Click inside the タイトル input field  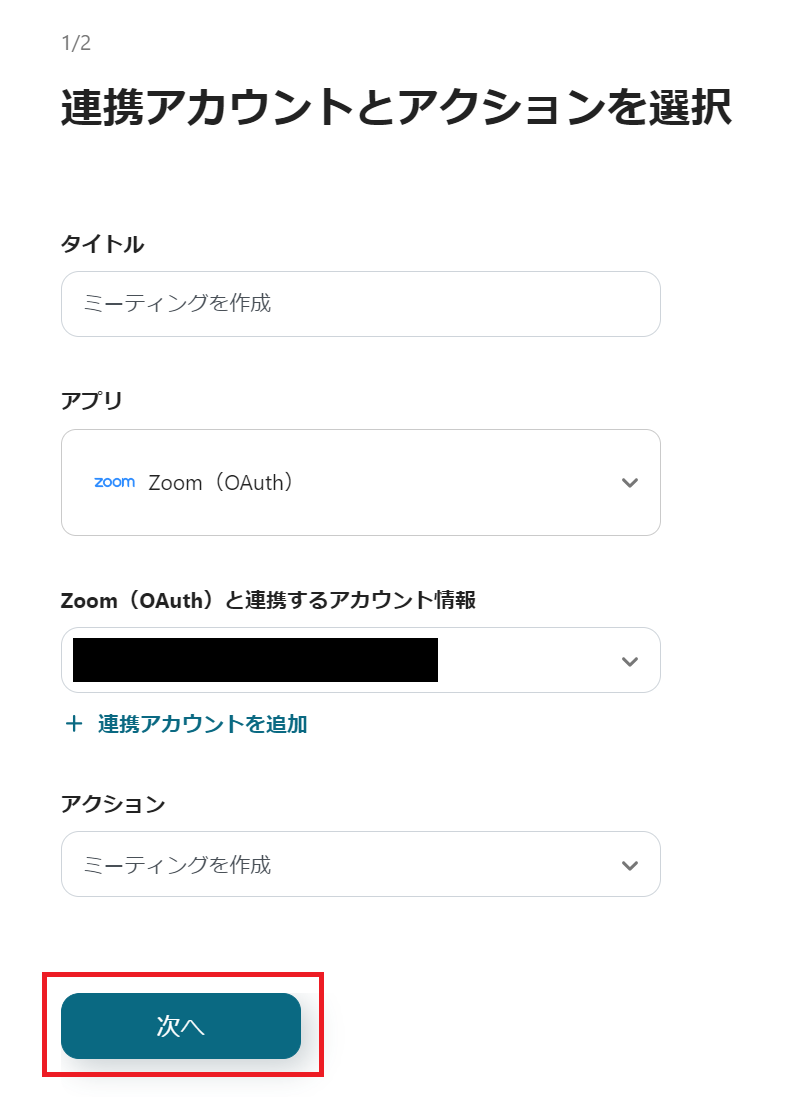coord(360,304)
